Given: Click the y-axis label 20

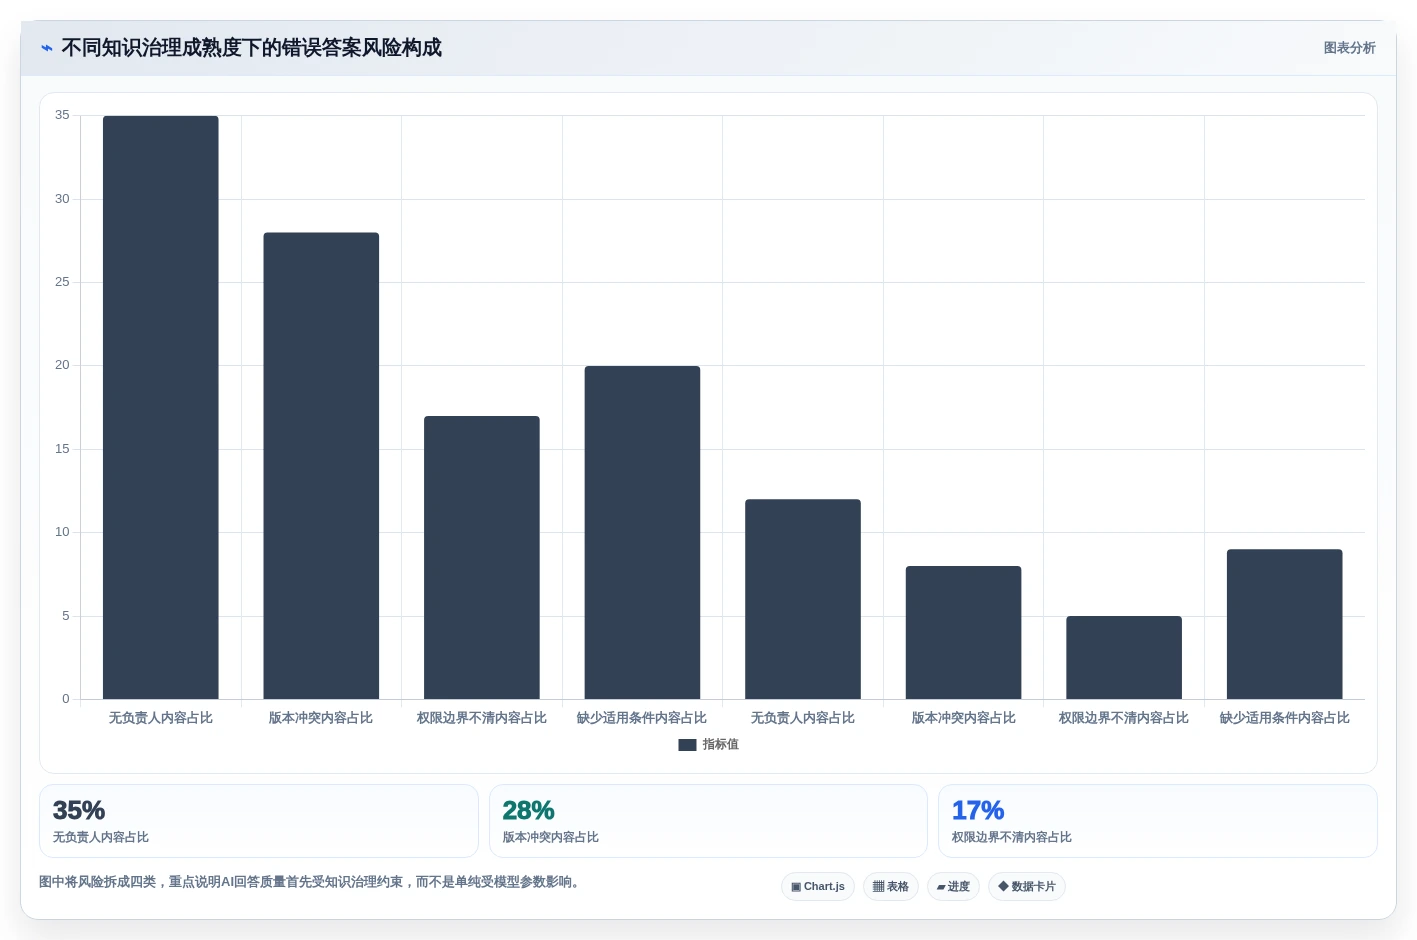Looking at the screenshot, I should 62,365.
